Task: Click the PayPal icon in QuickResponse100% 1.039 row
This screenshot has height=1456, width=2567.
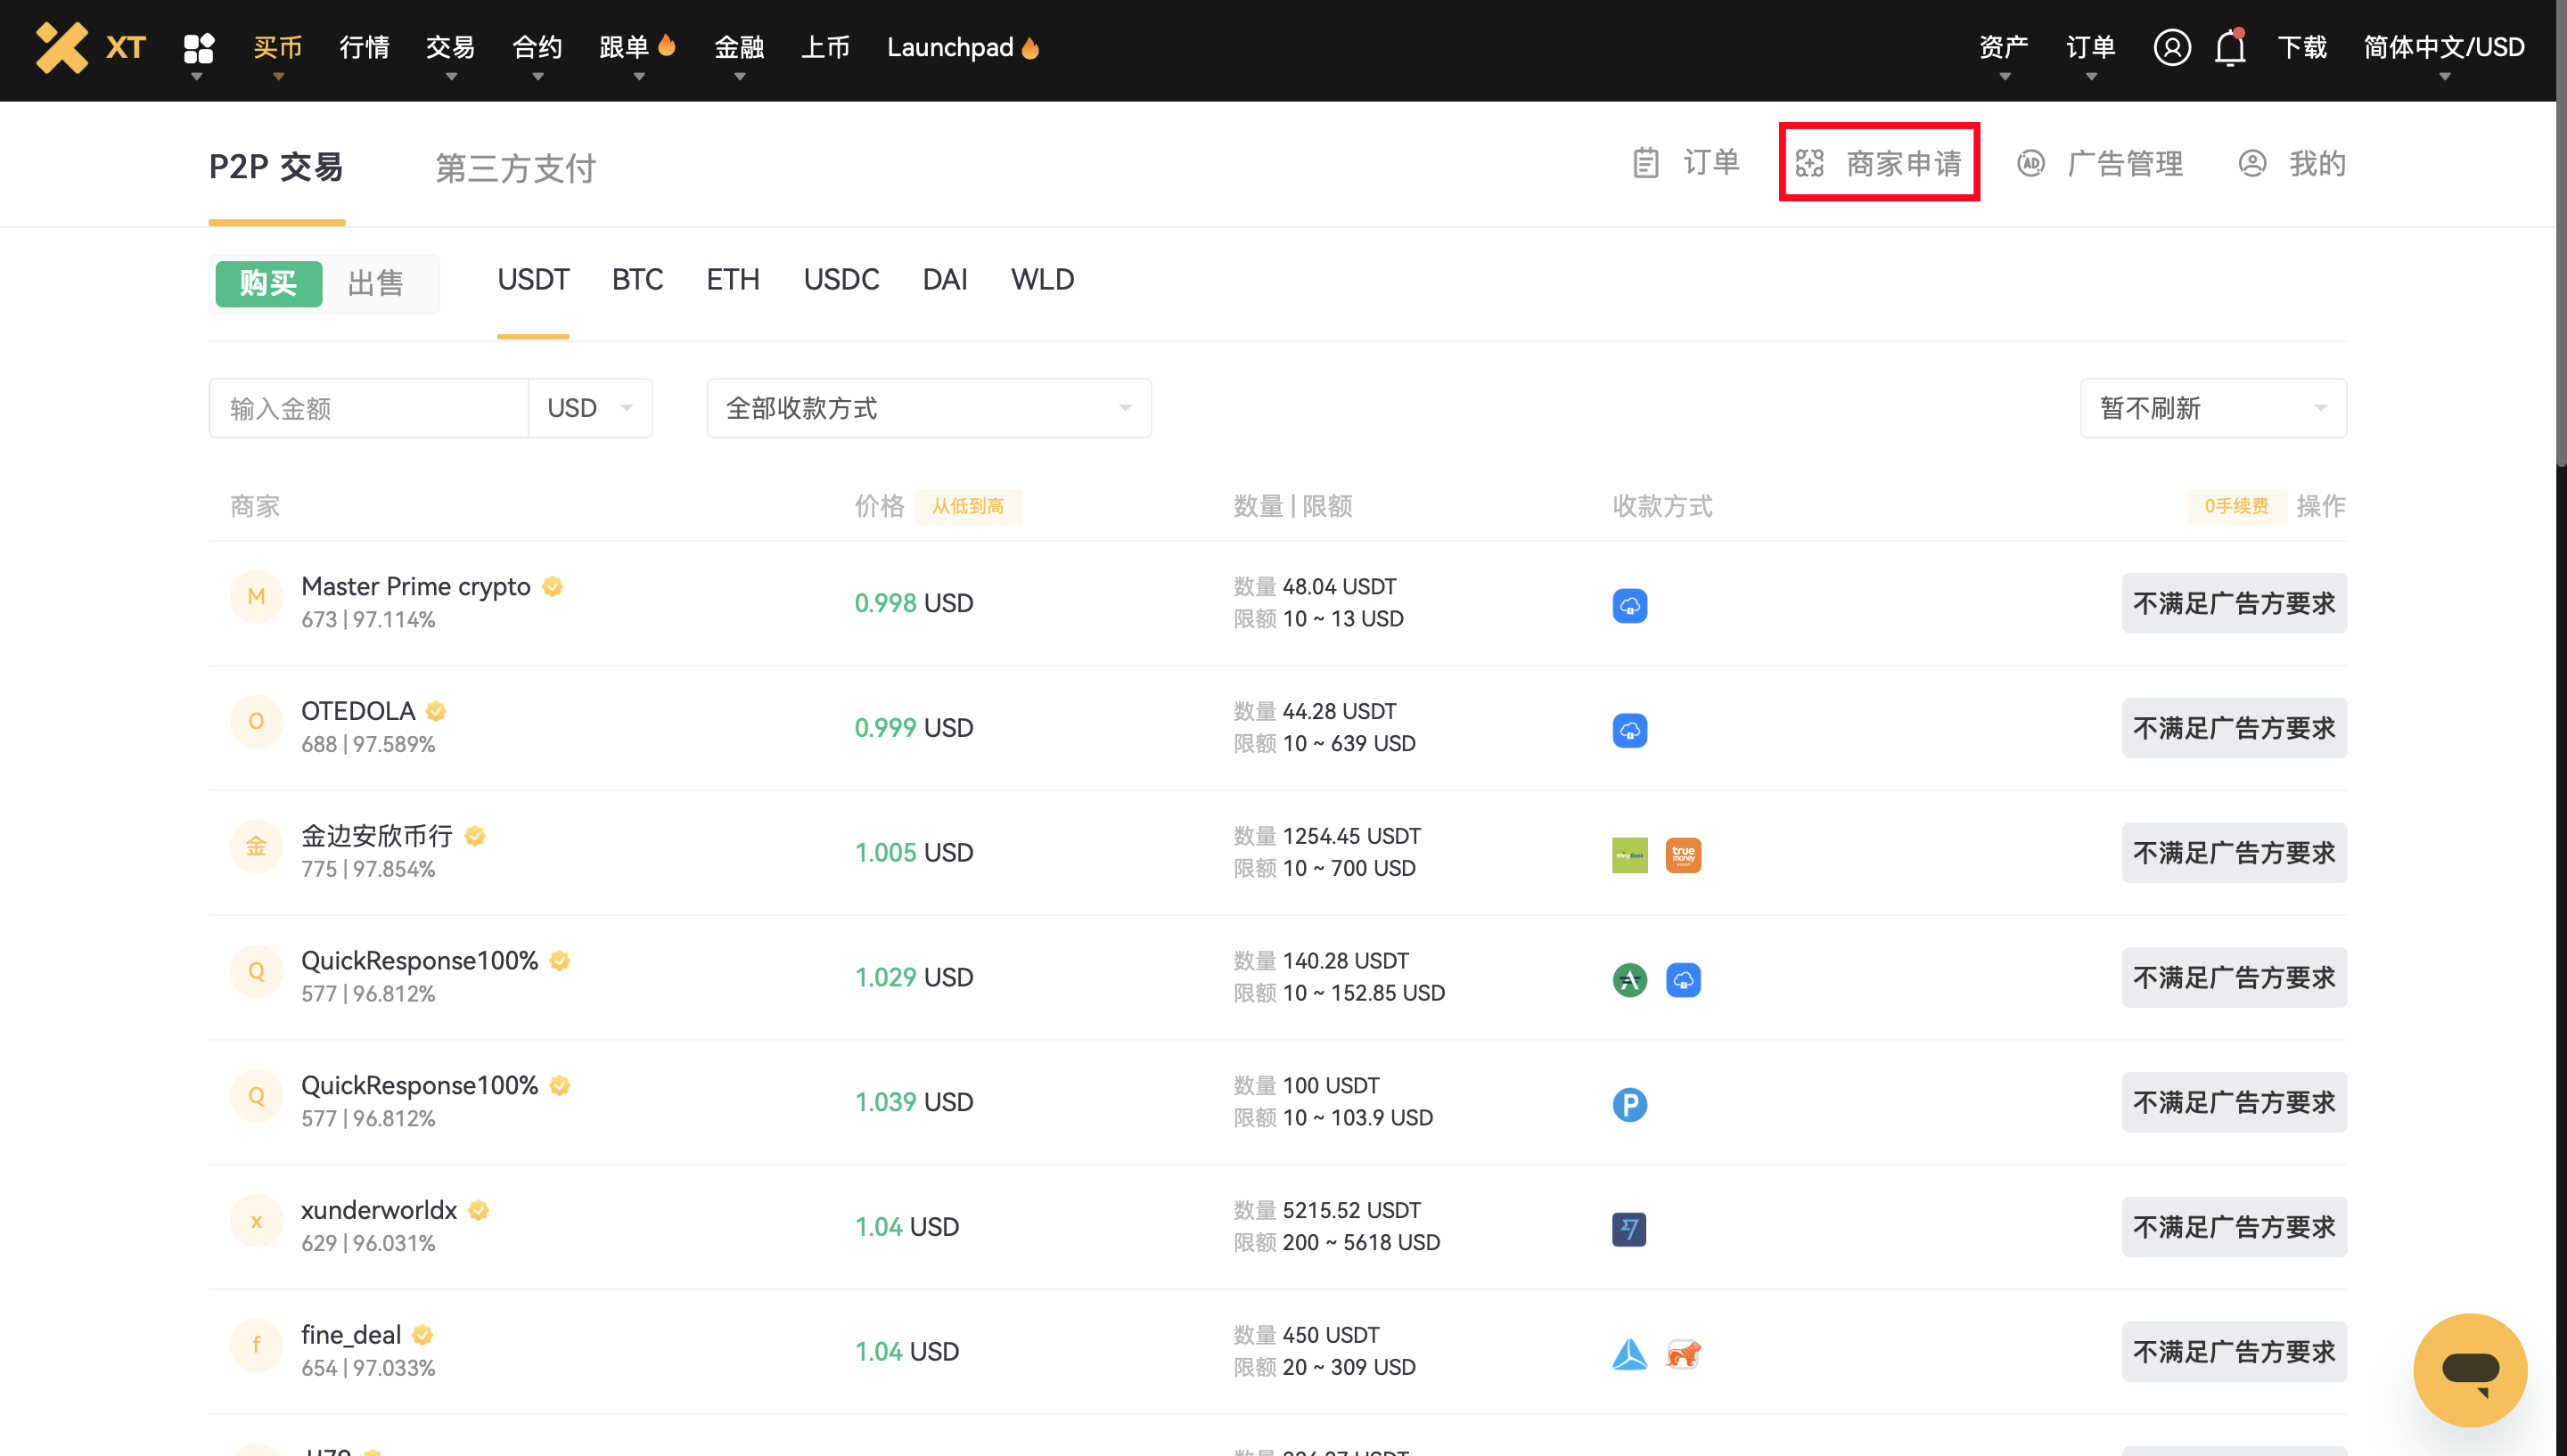Action: coord(1629,1104)
